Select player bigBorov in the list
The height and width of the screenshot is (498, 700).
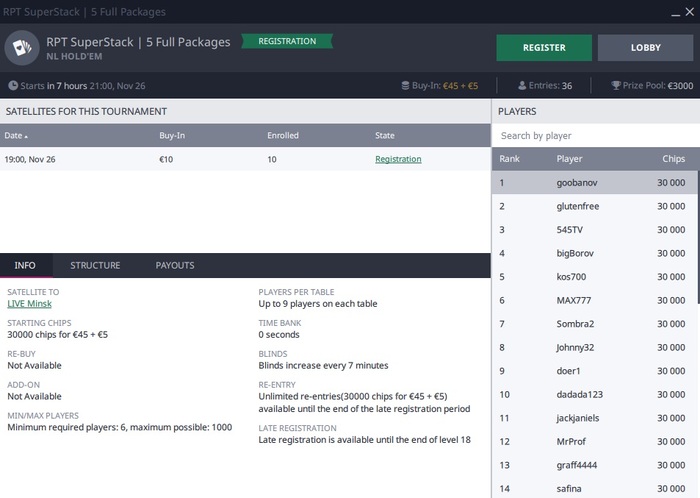(594, 253)
